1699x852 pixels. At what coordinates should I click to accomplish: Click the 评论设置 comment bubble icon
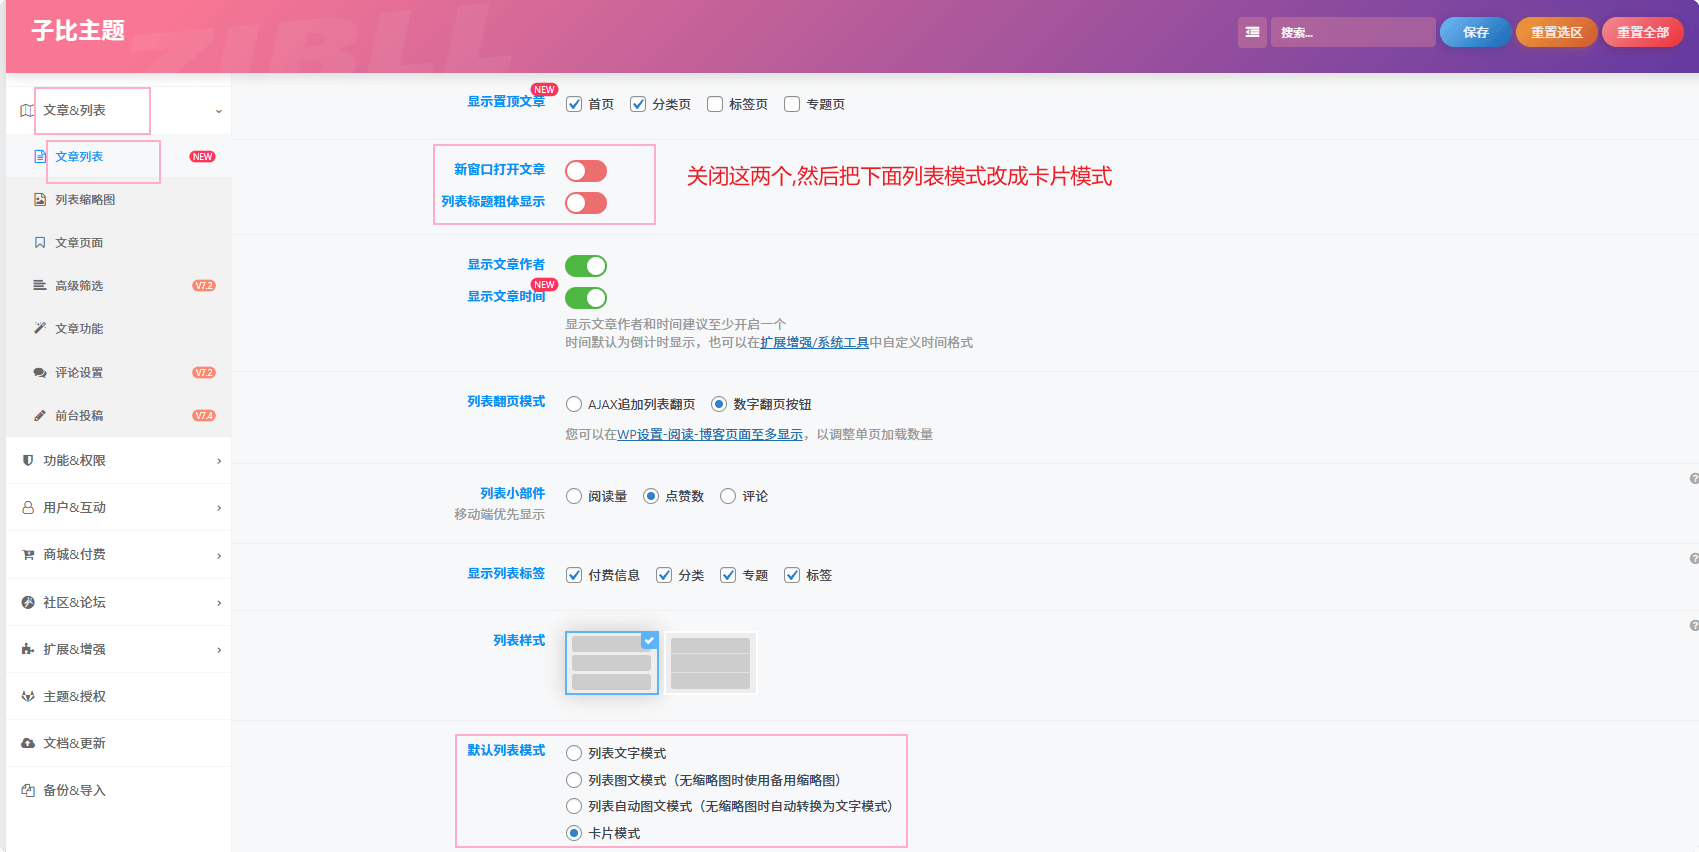coord(40,373)
